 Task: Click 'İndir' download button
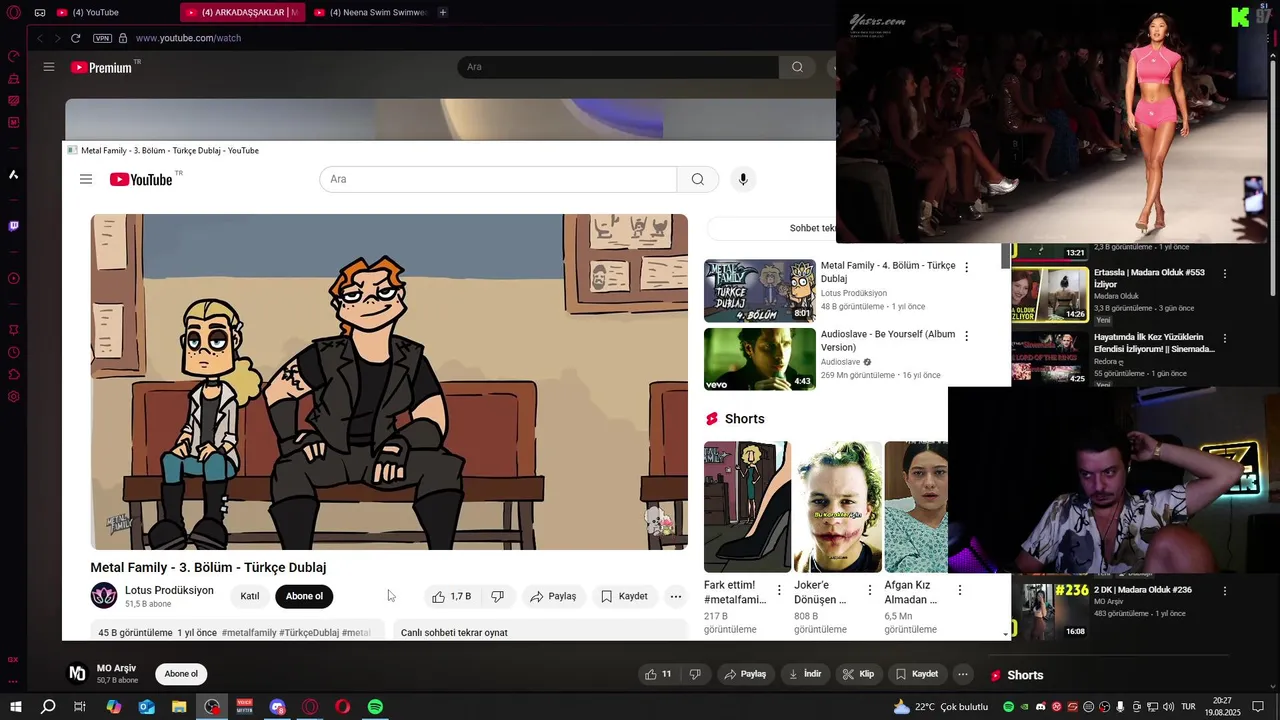805,674
